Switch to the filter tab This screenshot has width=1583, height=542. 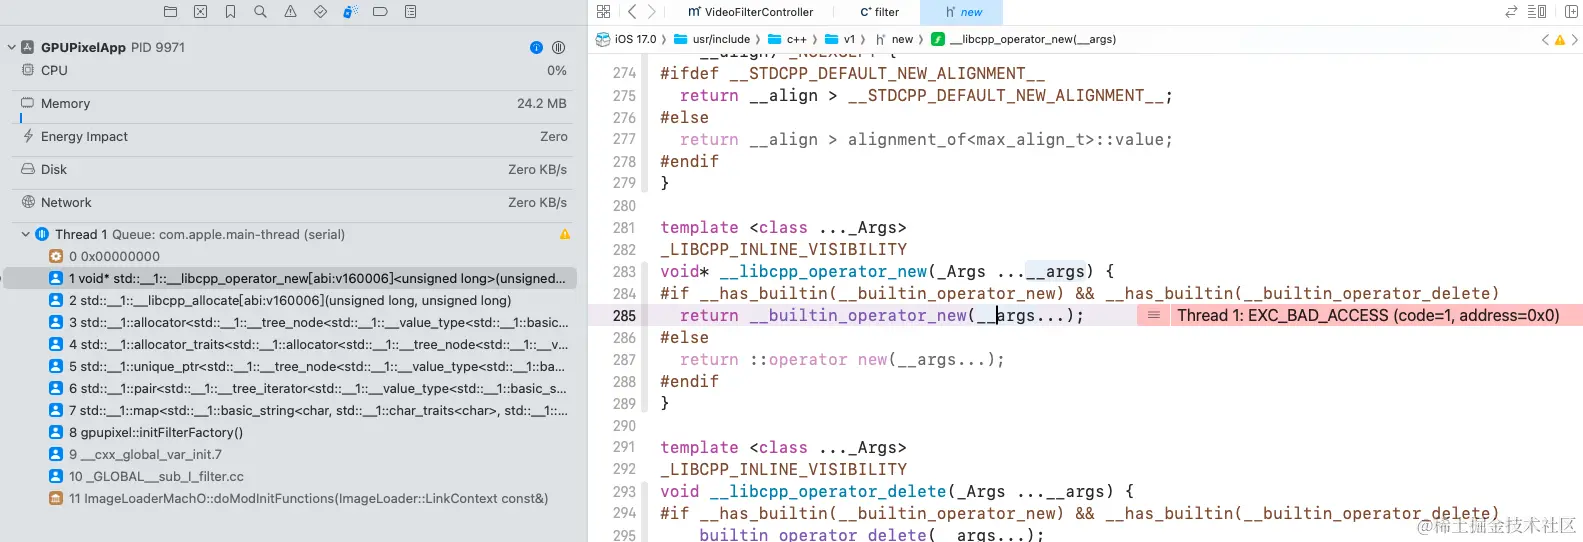pyautogui.click(x=880, y=12)
